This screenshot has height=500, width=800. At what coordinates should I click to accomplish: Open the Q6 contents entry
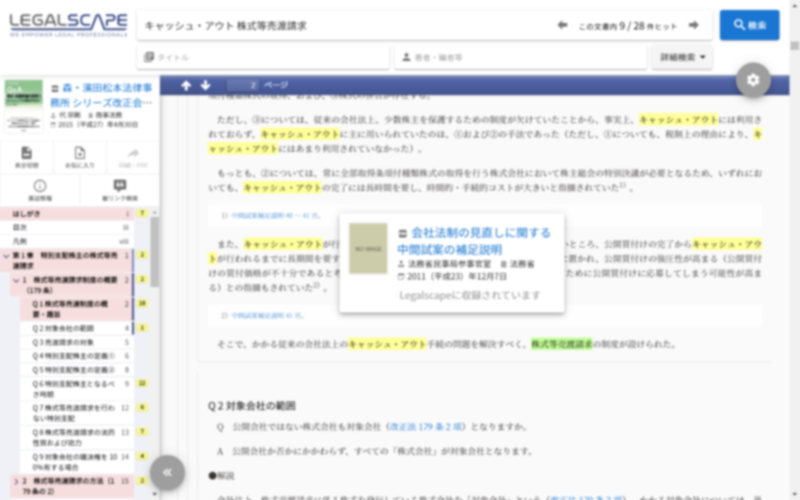click(77, 389)
